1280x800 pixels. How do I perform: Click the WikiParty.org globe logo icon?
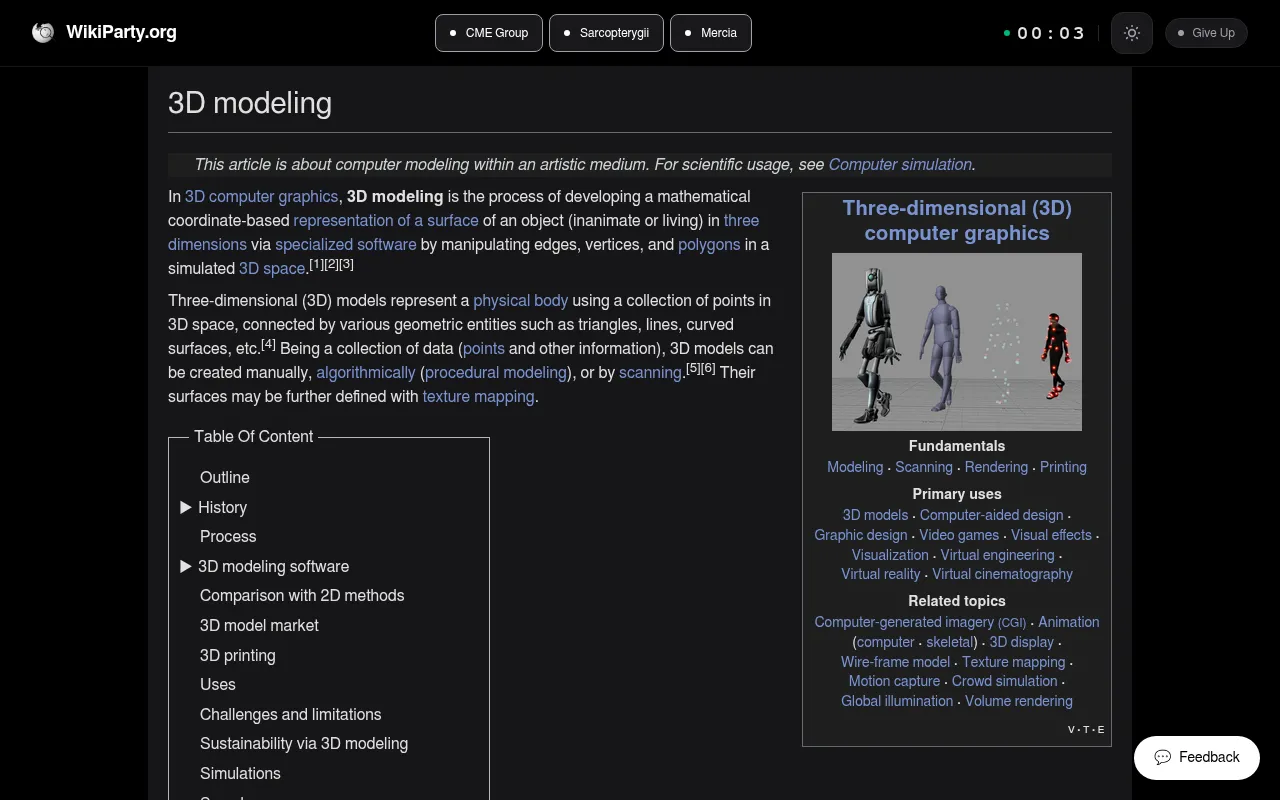tap(43, 32)
